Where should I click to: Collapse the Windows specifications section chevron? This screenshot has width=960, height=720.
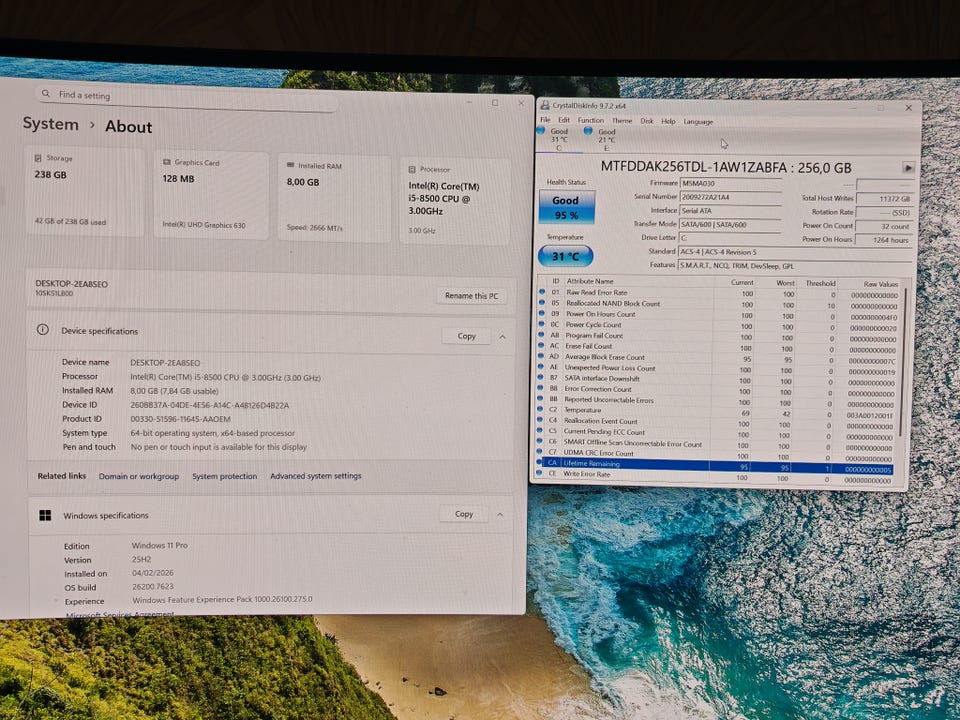(500, 515)
